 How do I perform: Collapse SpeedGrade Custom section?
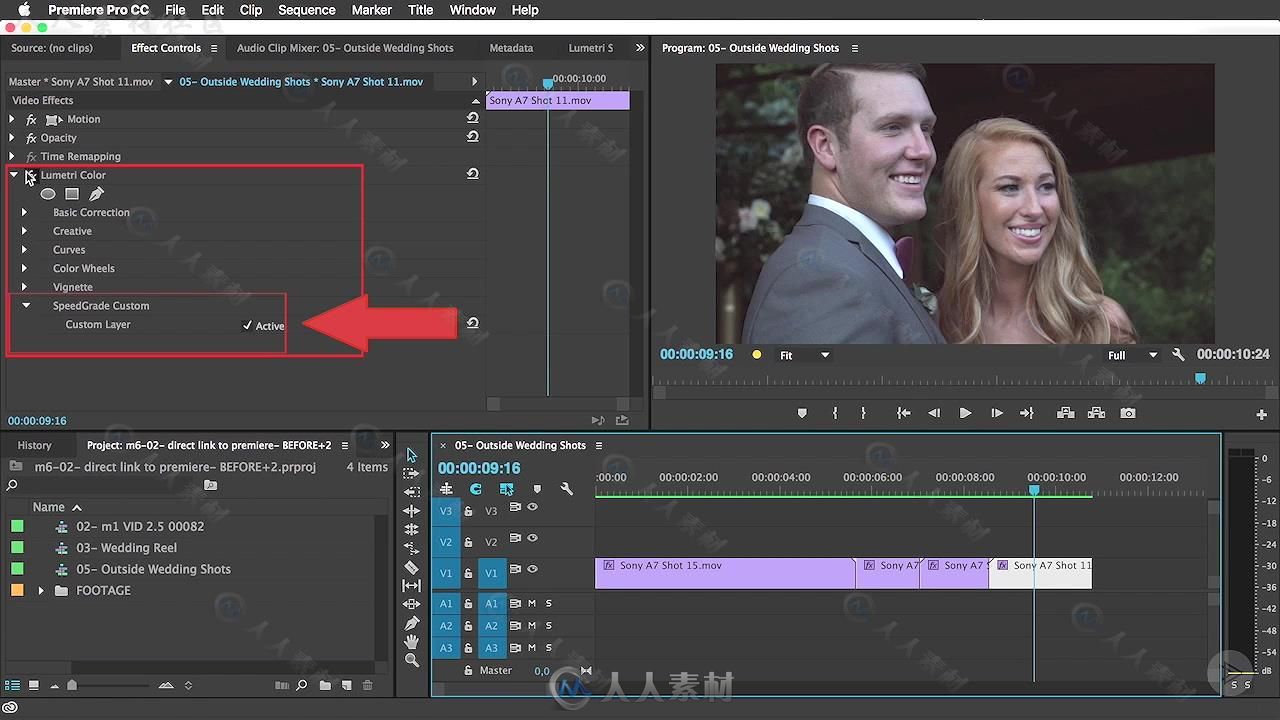coord(26,306)
